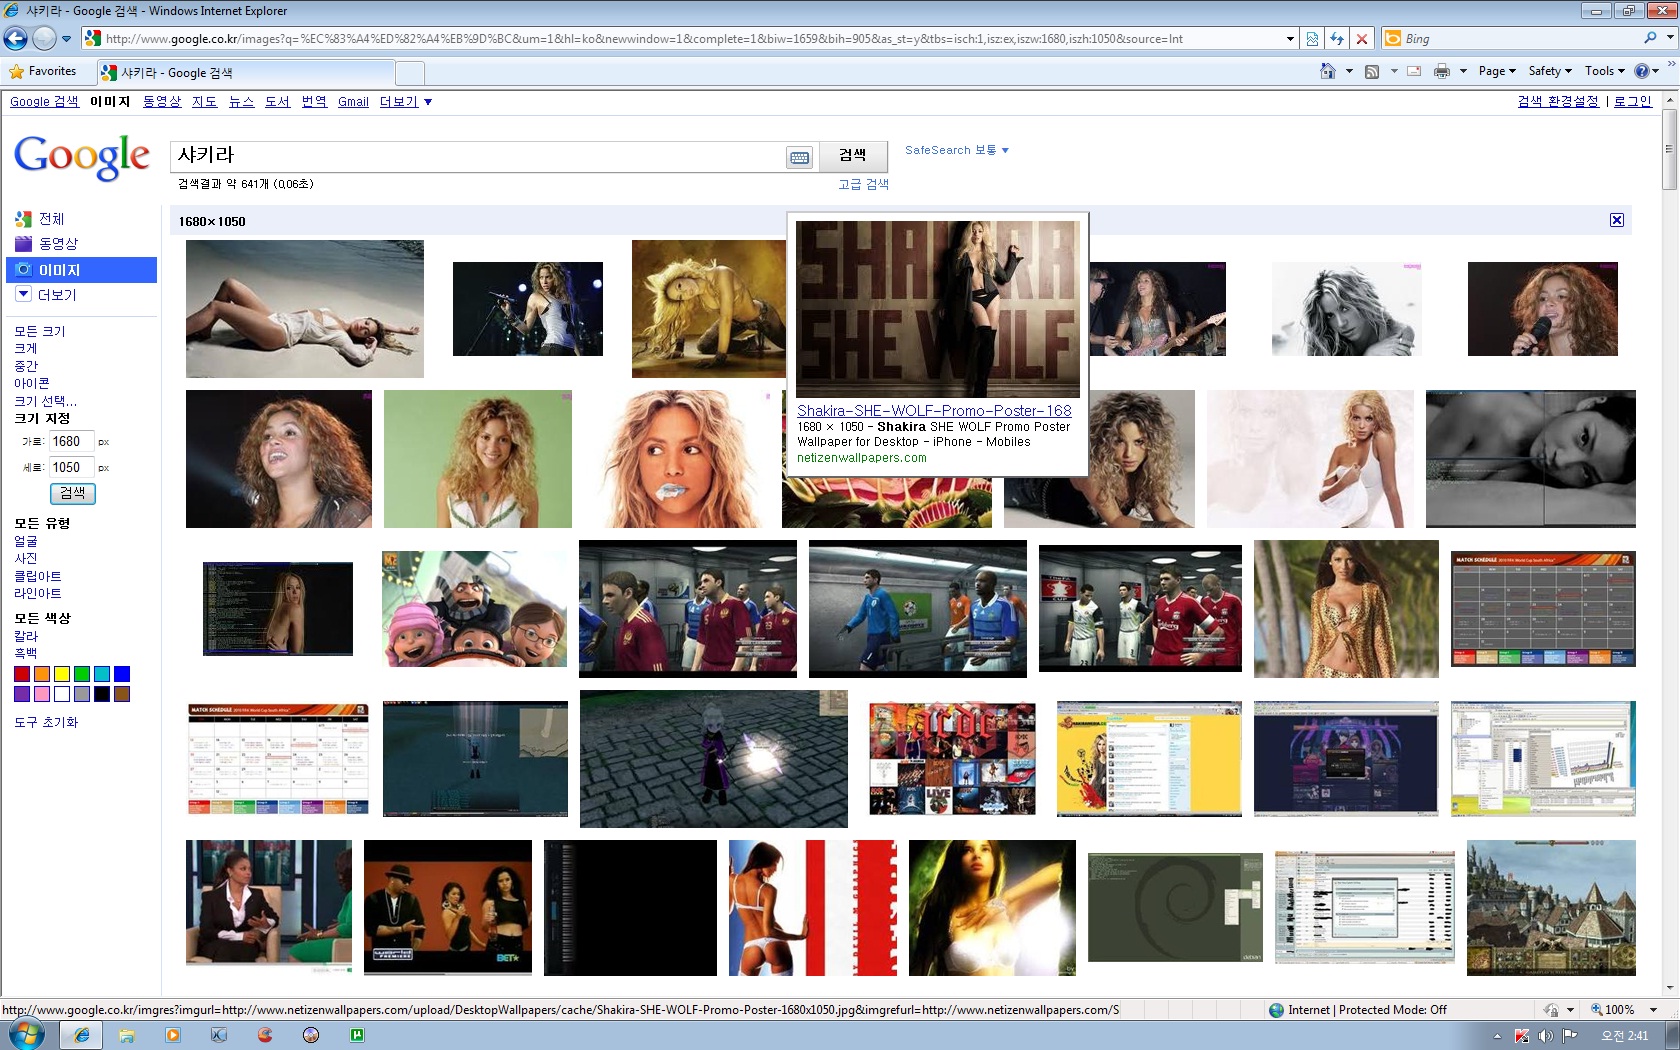Open the on-screen keyboard icon in search box
Image resolution: width=1680 pixels, height=1050 pixels.
799,157
